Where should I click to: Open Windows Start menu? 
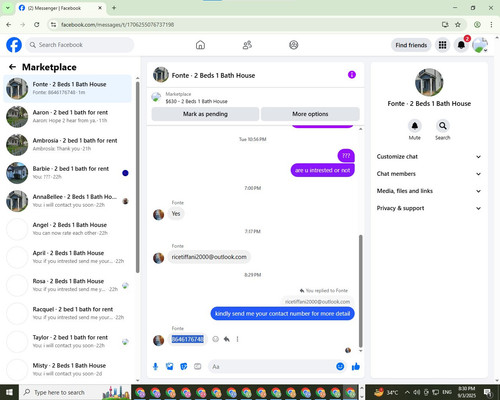tap(9, 392)
